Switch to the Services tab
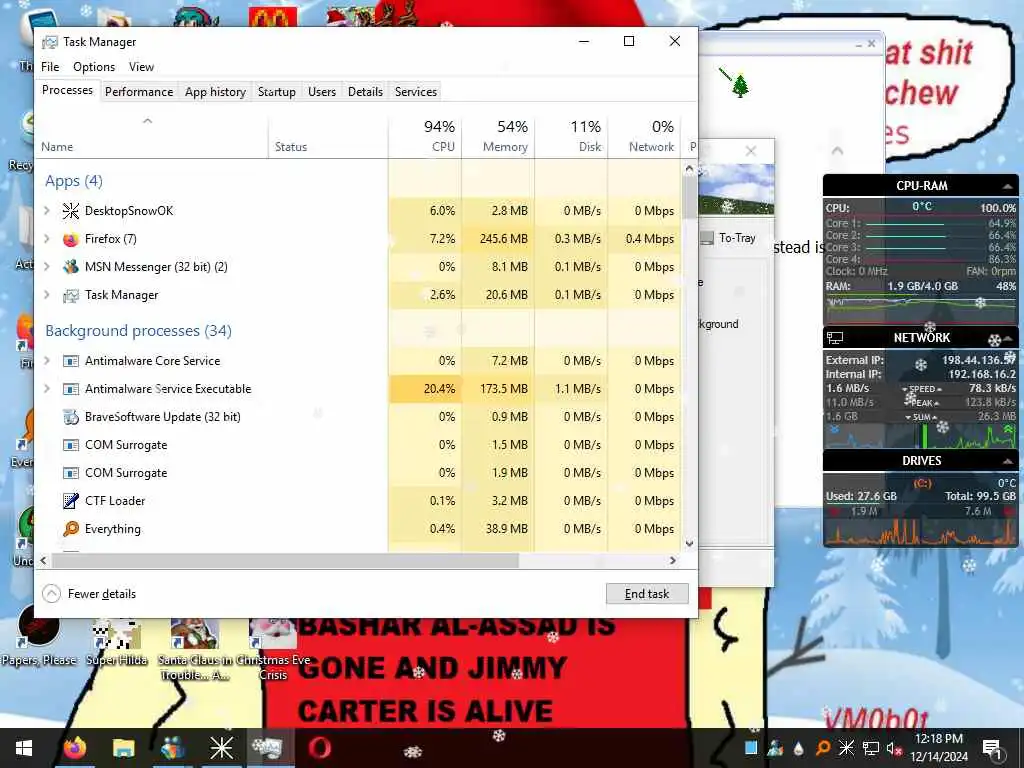The image size is (1024, 768). [x=416, y=92]
